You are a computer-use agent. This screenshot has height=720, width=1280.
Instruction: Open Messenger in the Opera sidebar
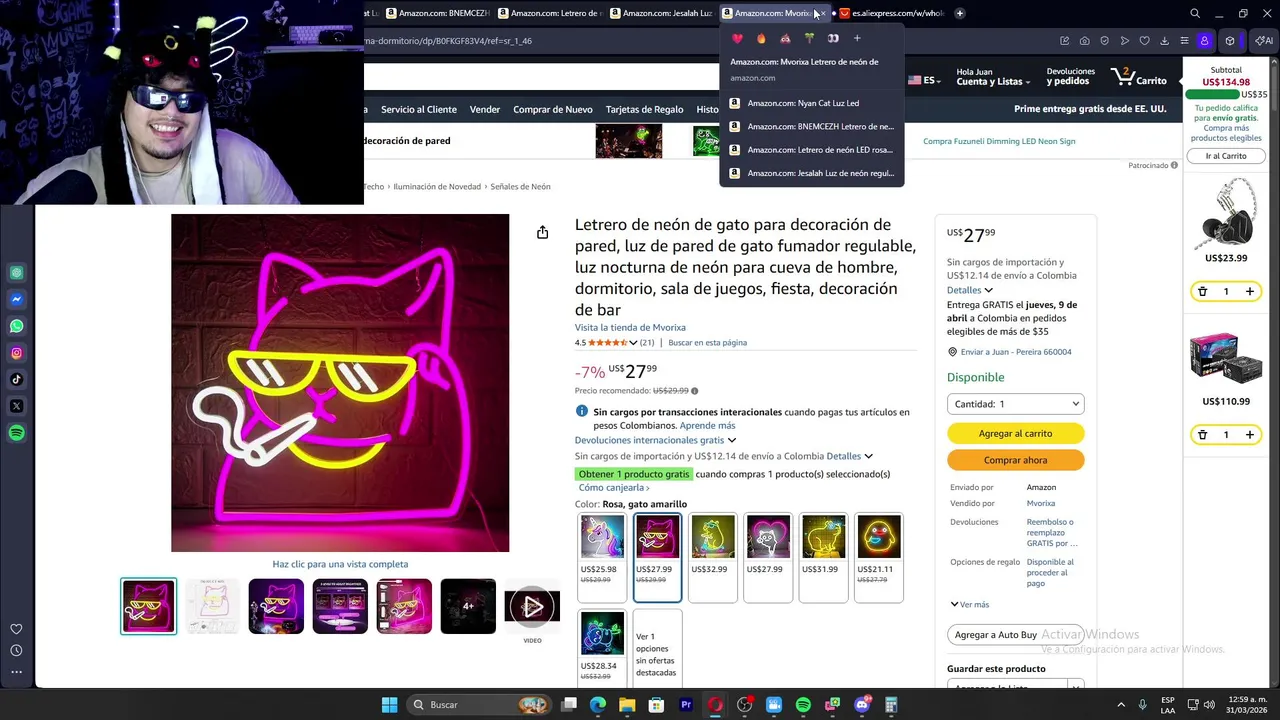point(17,299)
